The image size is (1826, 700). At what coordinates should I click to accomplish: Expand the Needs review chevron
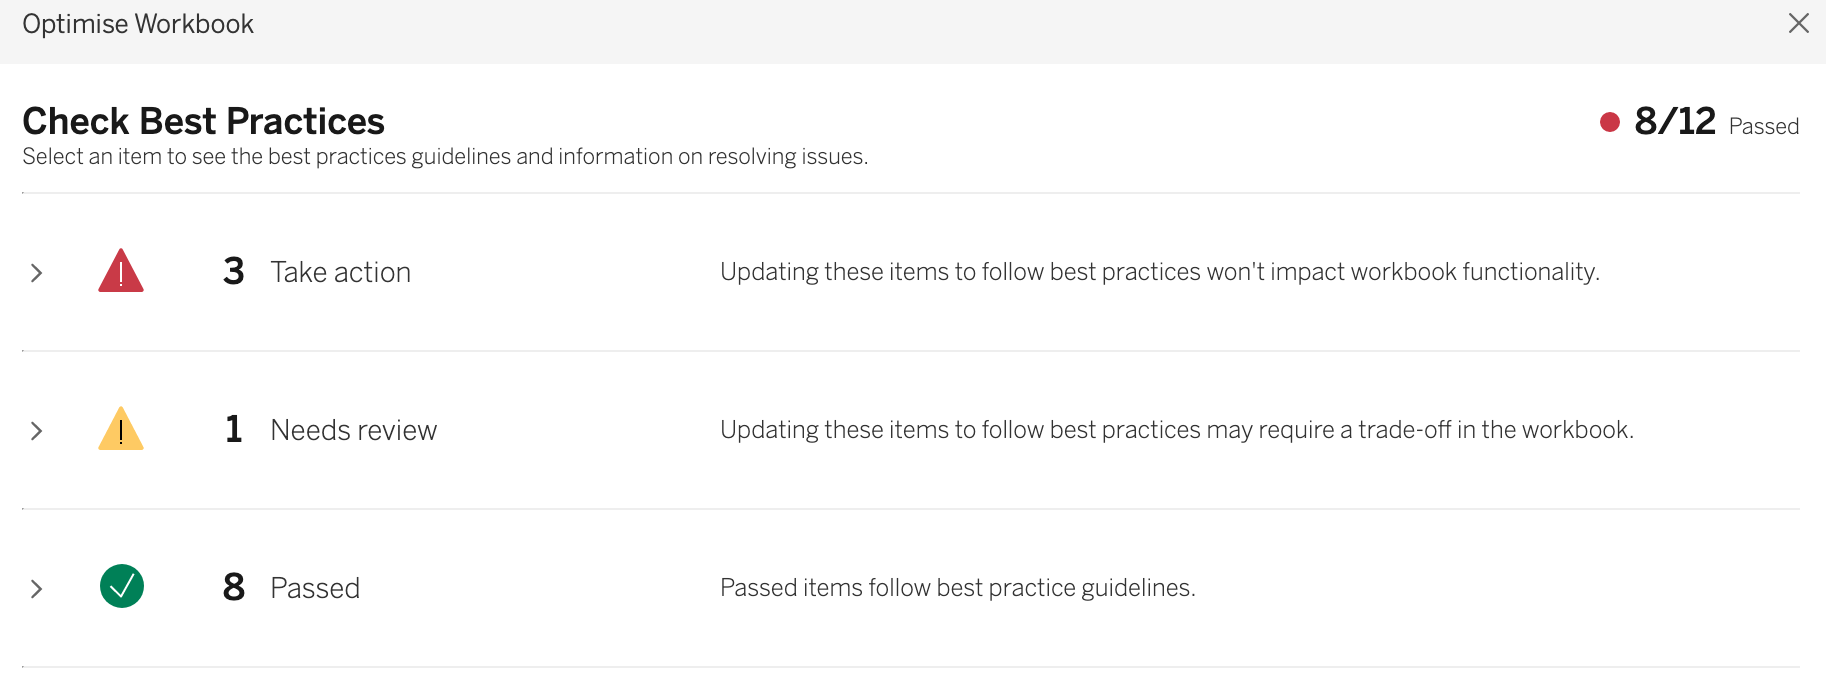[x=37, y=431]
